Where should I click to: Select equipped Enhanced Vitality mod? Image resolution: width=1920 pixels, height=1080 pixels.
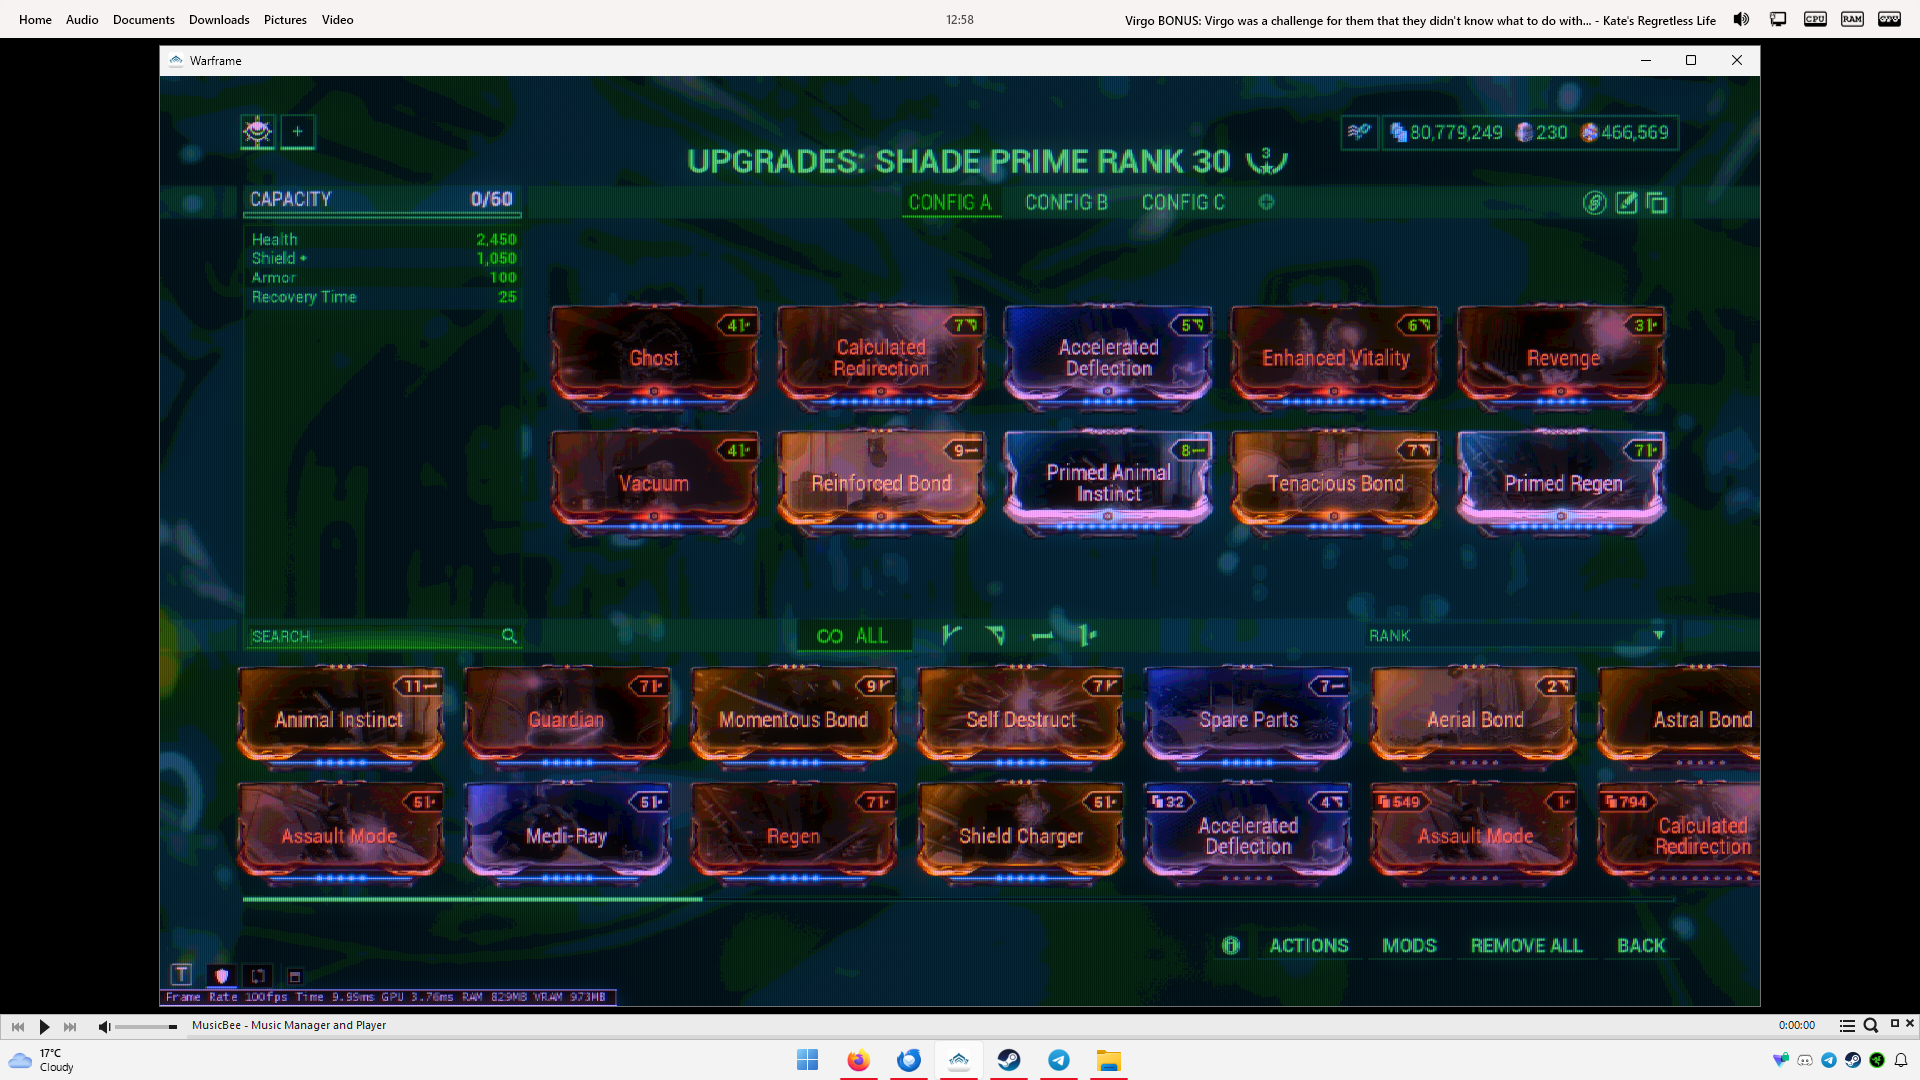(1335, 357)
